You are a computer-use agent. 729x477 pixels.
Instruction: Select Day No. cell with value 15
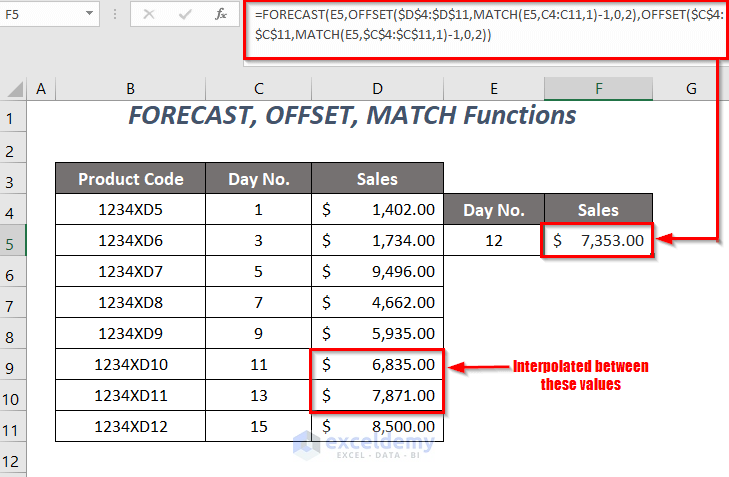point(258,426)
